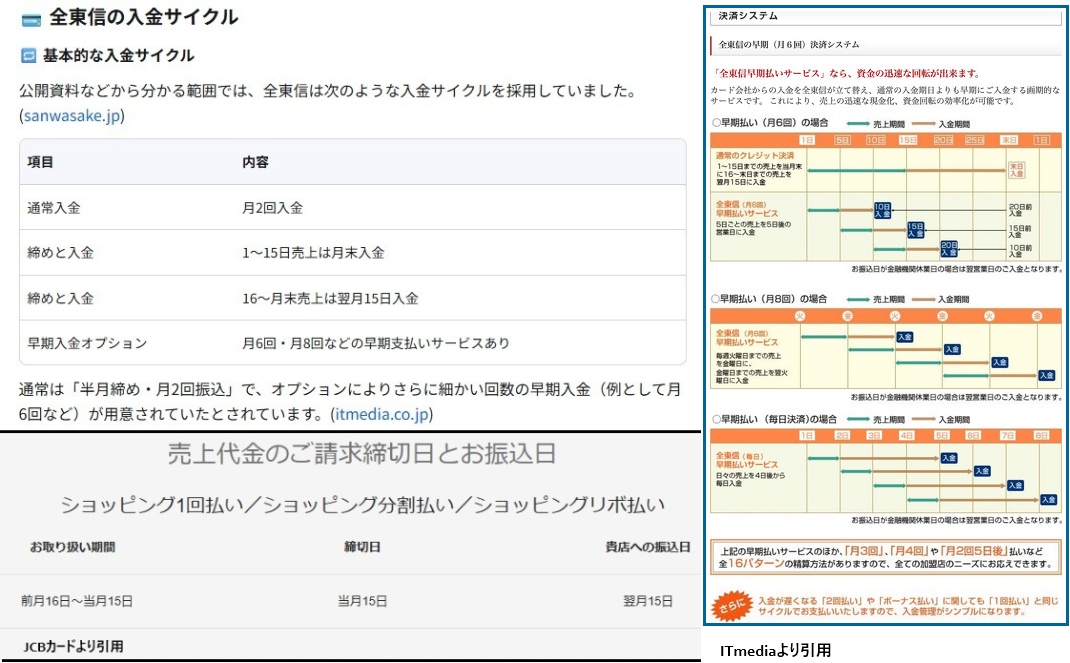This screenshot has width=1070, height=663.
Task: Click the 項目 table column header
Action: coord(40,162)
